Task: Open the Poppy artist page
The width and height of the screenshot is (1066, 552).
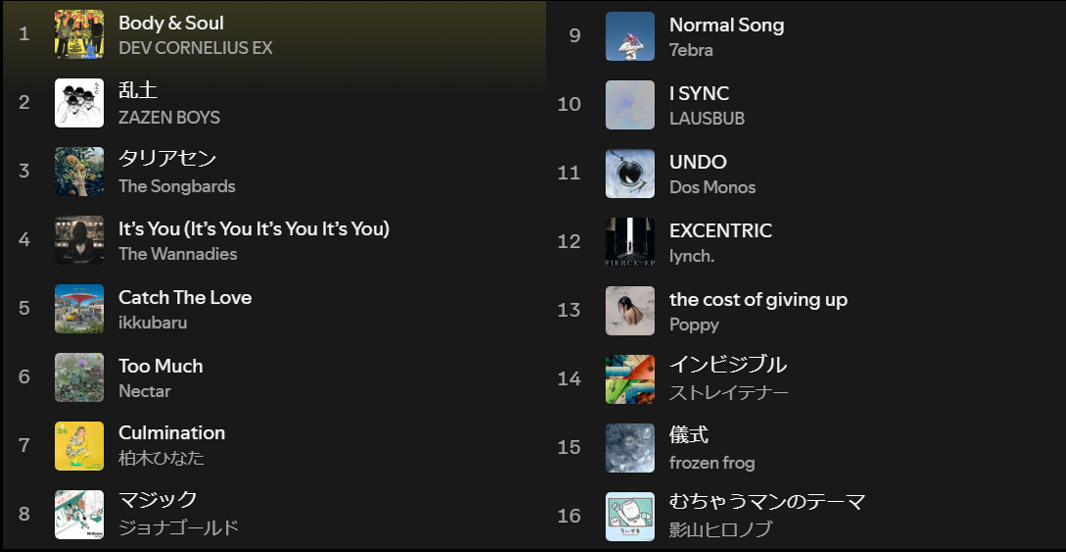Action: coord(693,324)
